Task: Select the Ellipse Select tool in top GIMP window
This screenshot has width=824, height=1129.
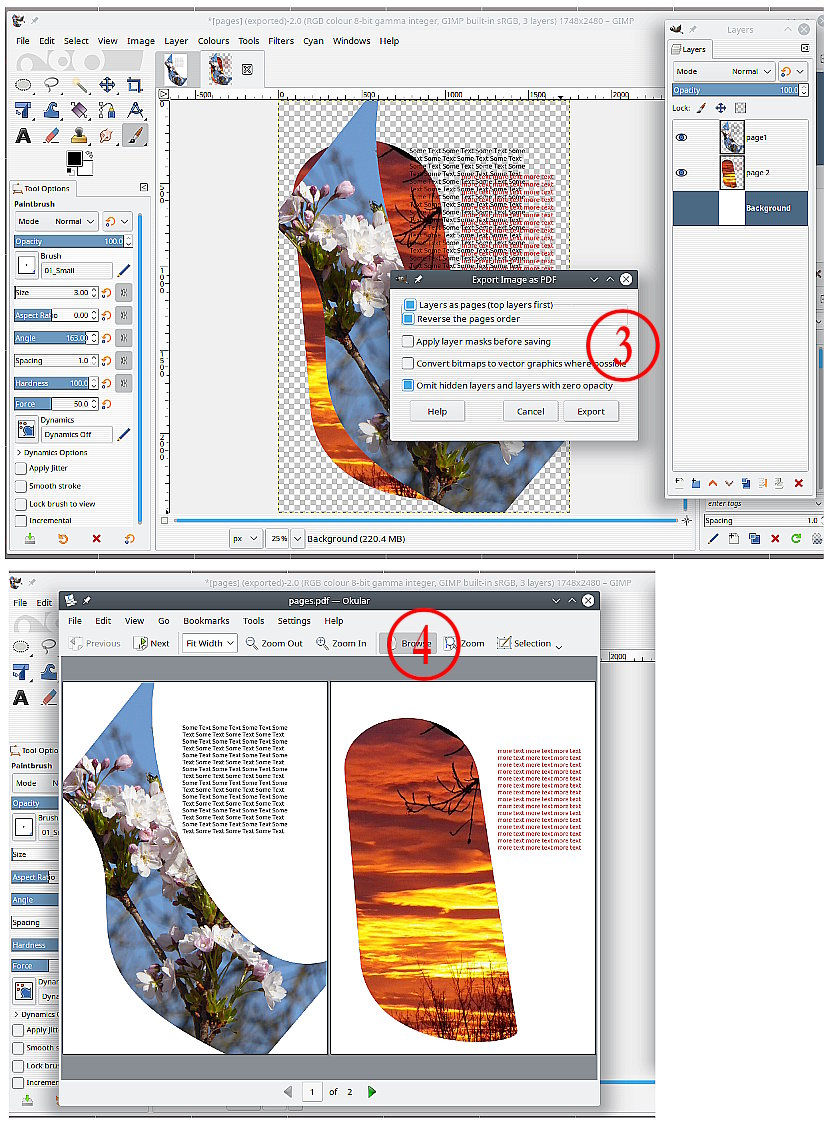Action: pos(23,85)
